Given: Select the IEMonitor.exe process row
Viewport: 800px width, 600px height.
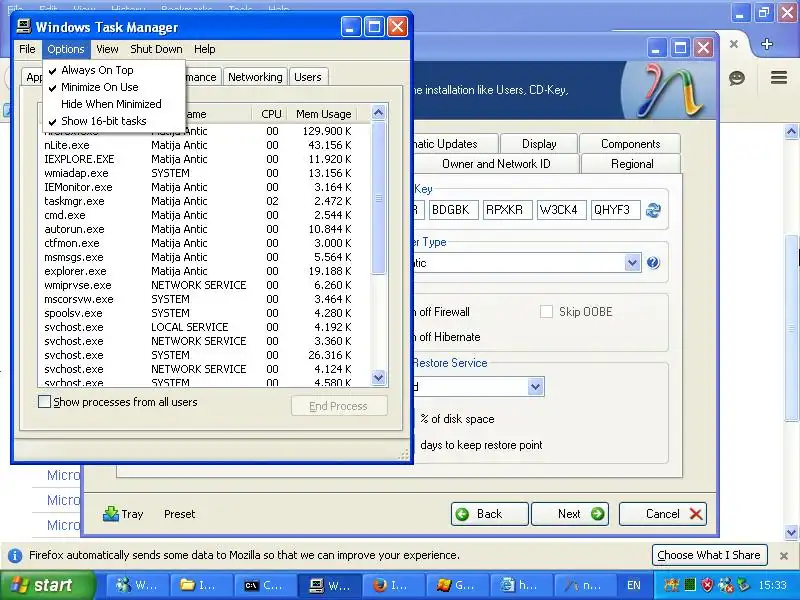Looking at the screenshot, I should point(204,187).
